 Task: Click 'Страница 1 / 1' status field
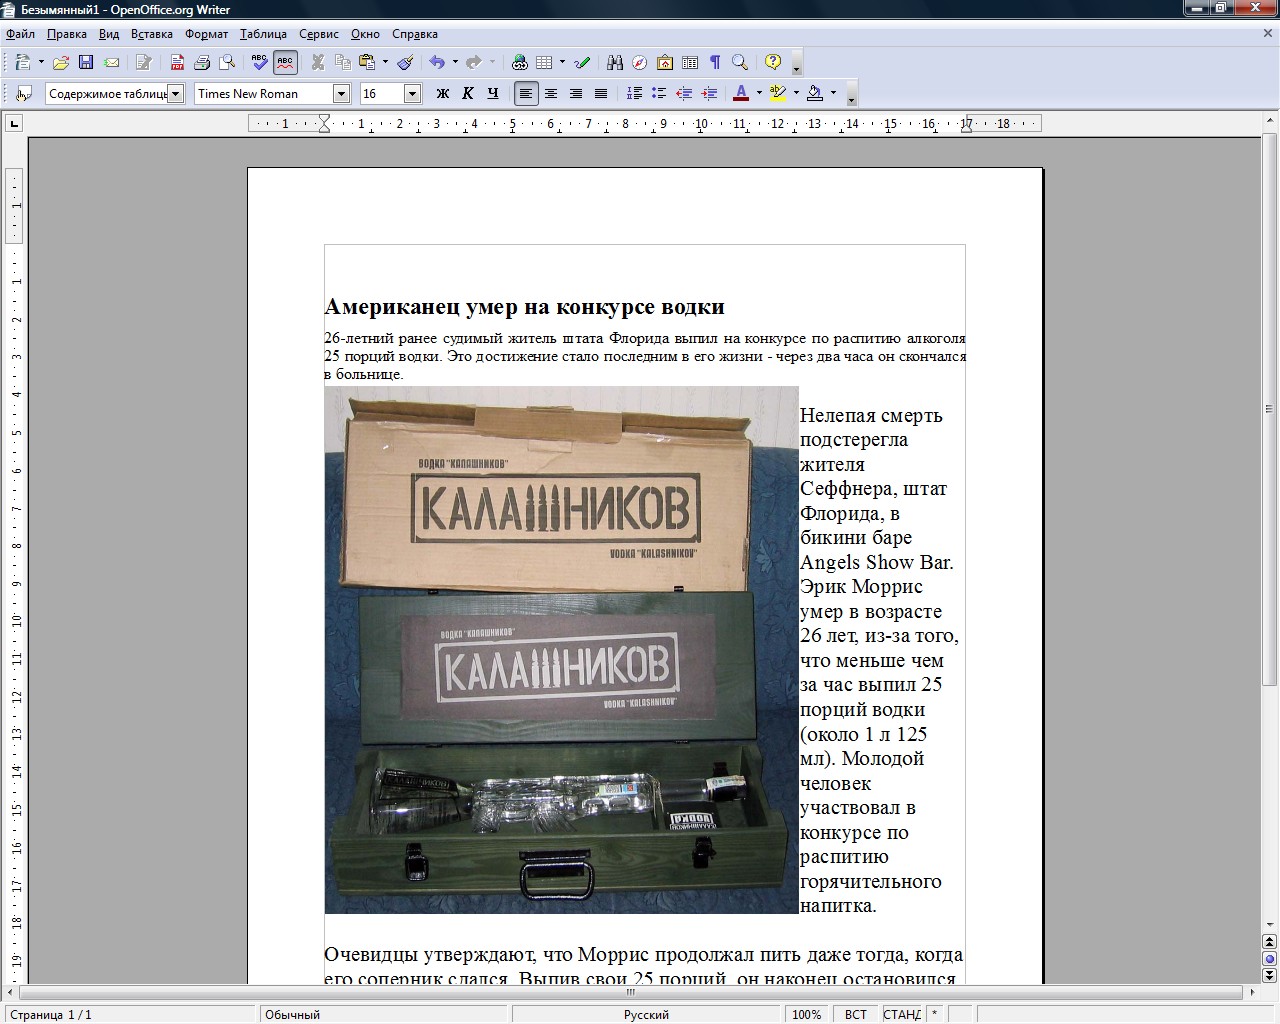[130, 1014]
